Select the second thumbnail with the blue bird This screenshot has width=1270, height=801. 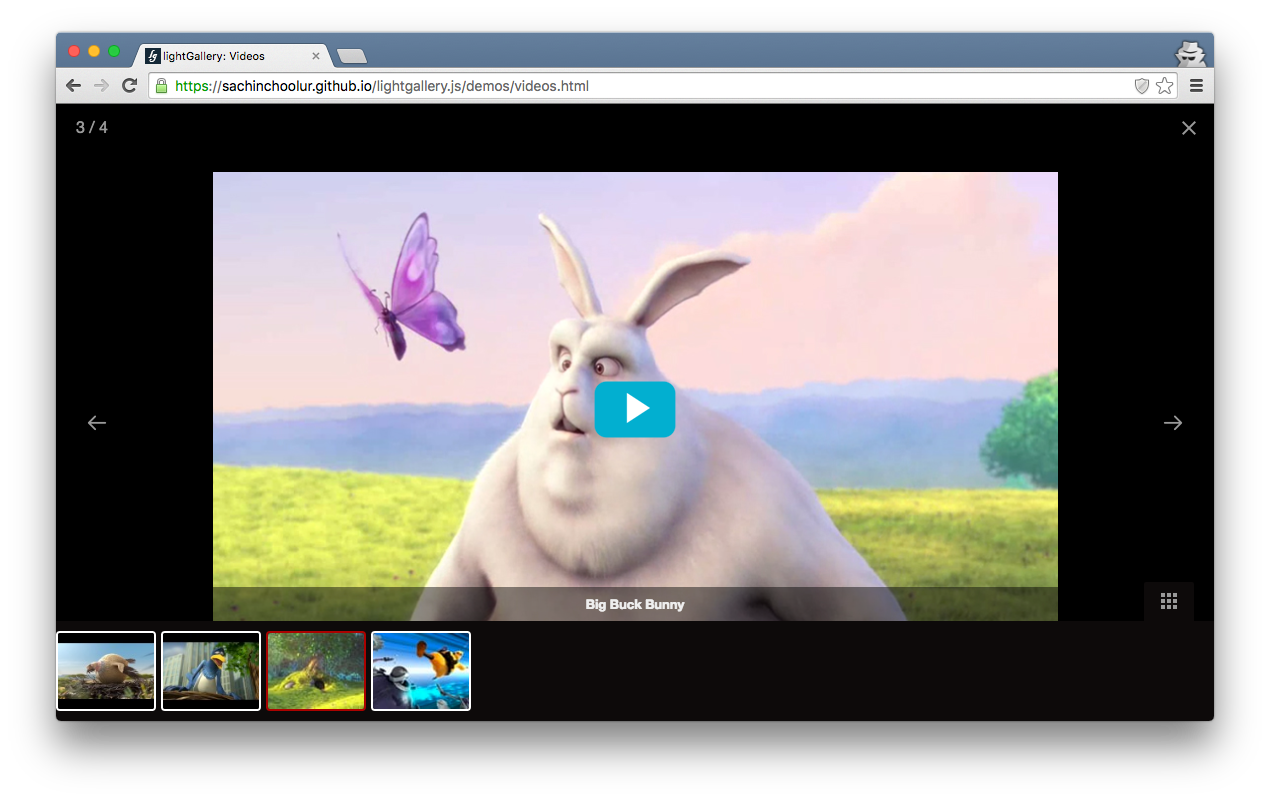[211, 671]
